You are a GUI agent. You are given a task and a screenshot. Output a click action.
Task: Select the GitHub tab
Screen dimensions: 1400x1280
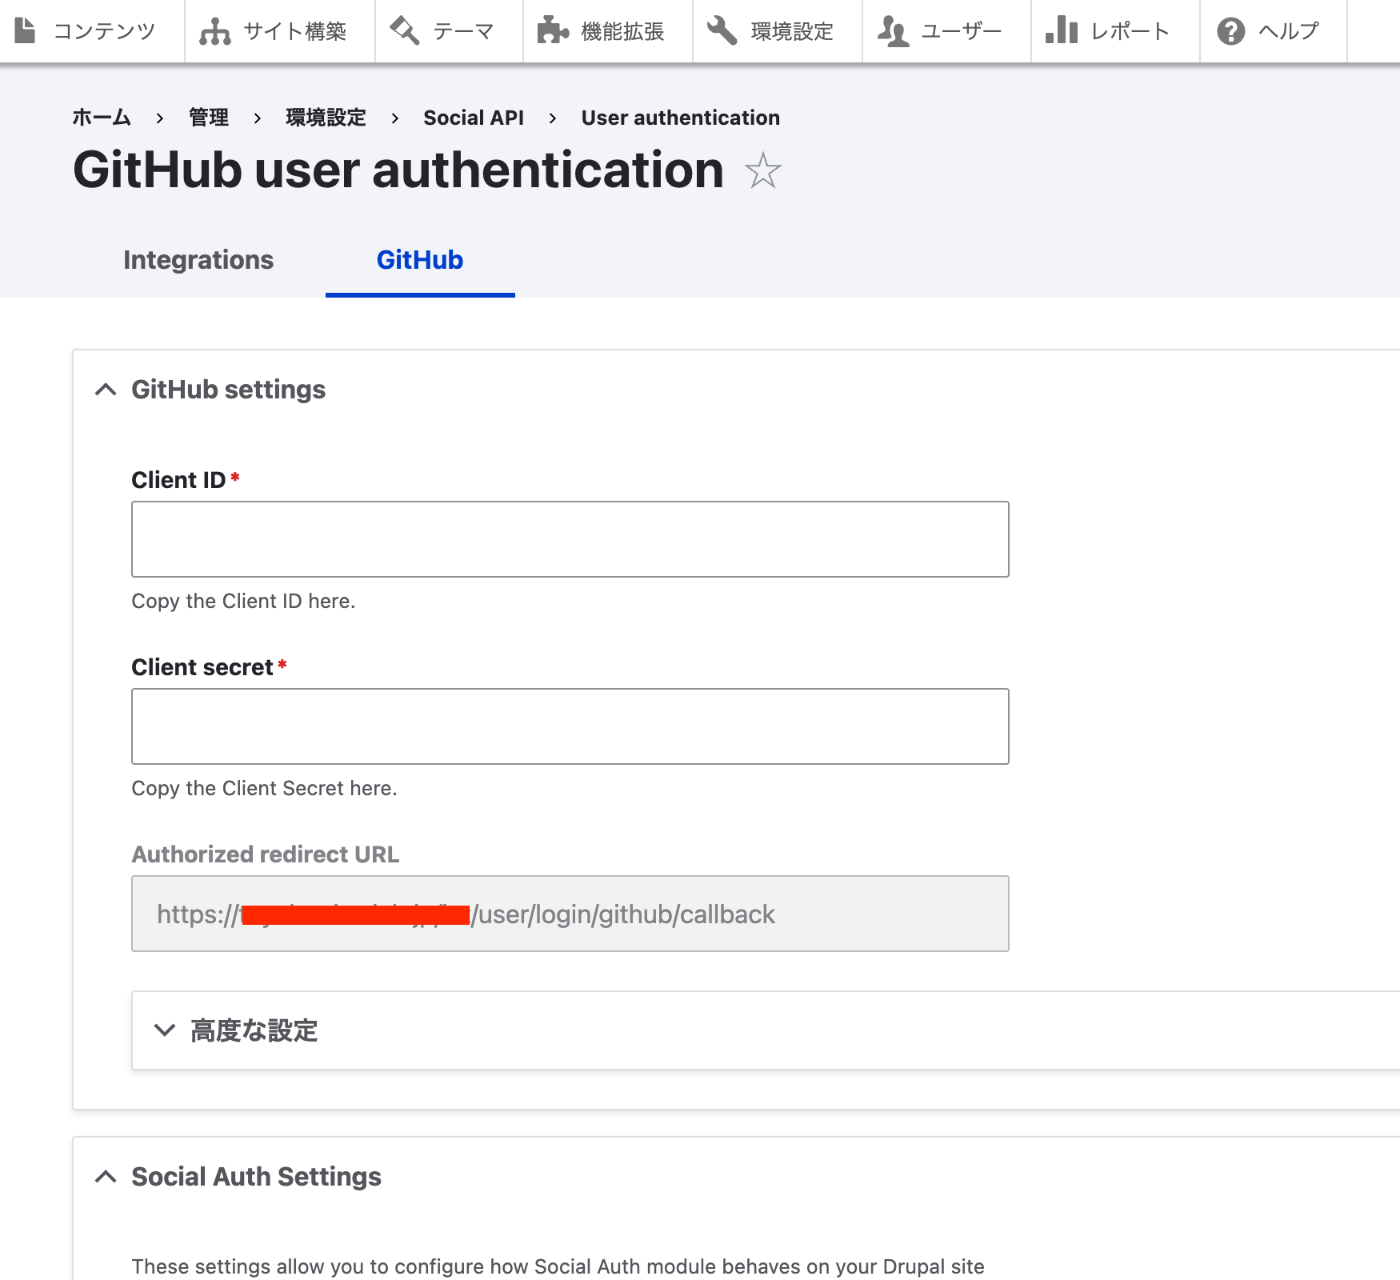click(420, 260)
